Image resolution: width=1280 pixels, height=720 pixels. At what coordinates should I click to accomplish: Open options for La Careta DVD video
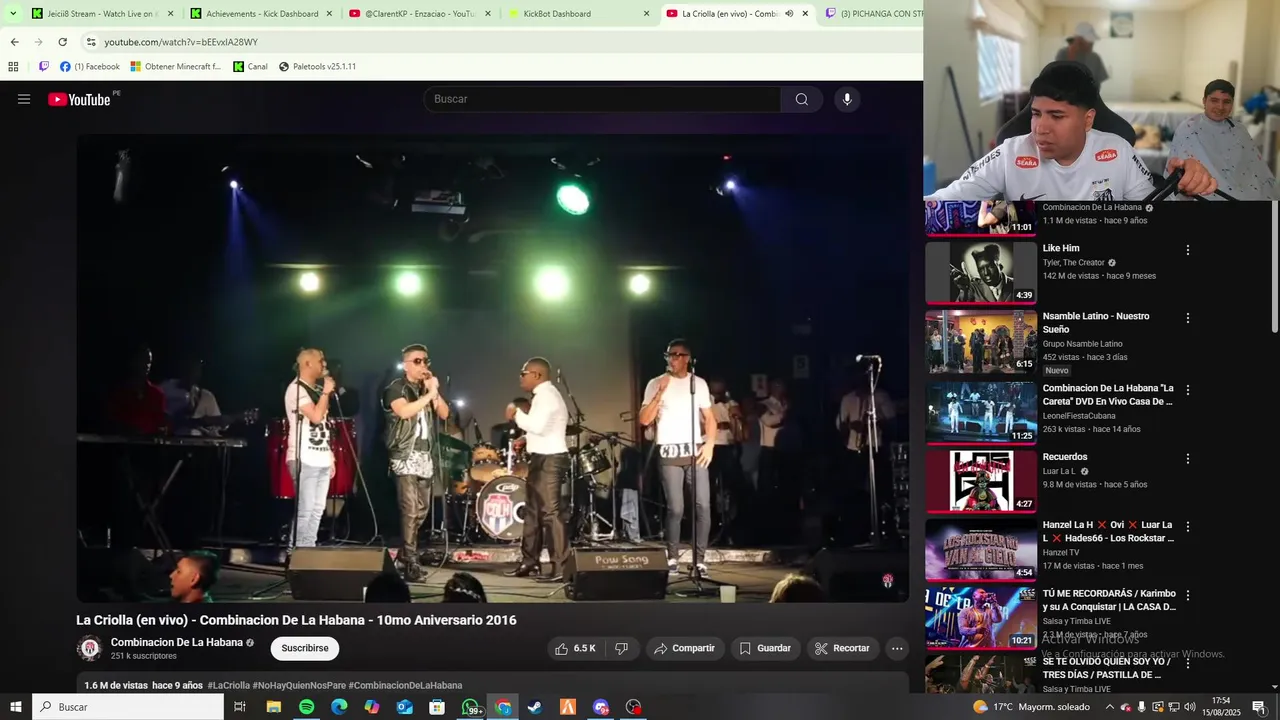(1188, 389)
